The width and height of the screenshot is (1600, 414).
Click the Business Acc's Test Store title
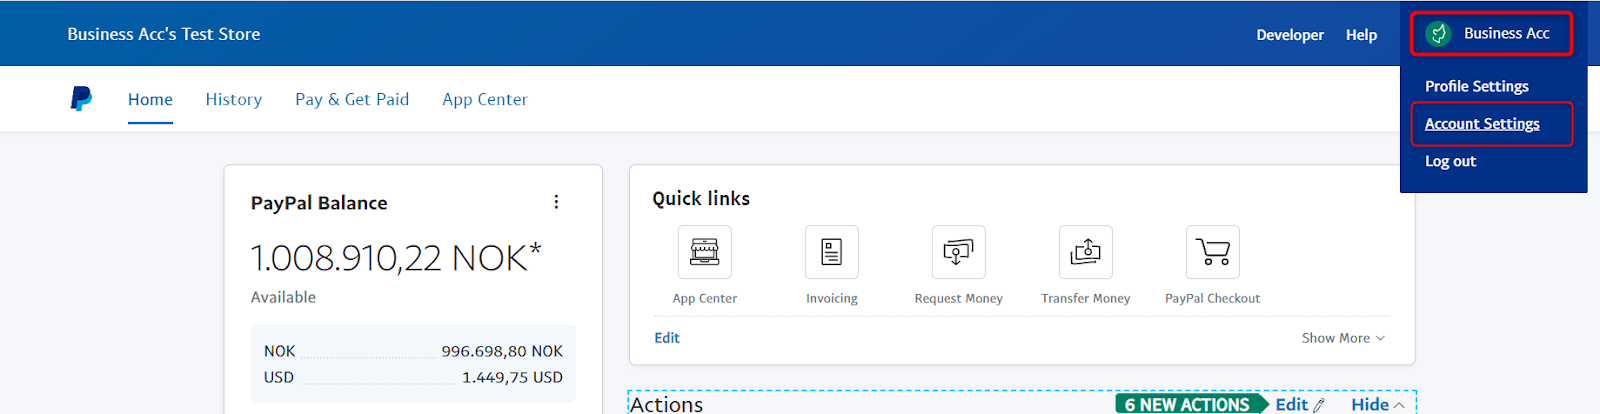pos(164,34)
